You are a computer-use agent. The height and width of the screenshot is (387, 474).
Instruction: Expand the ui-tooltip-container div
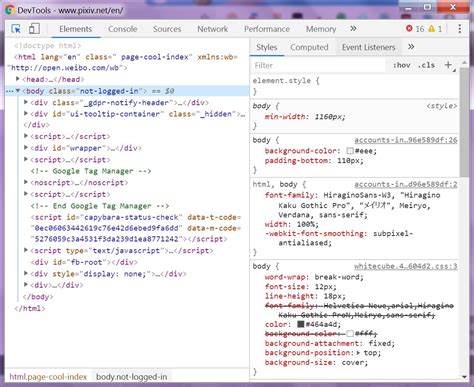pos(26,114)
